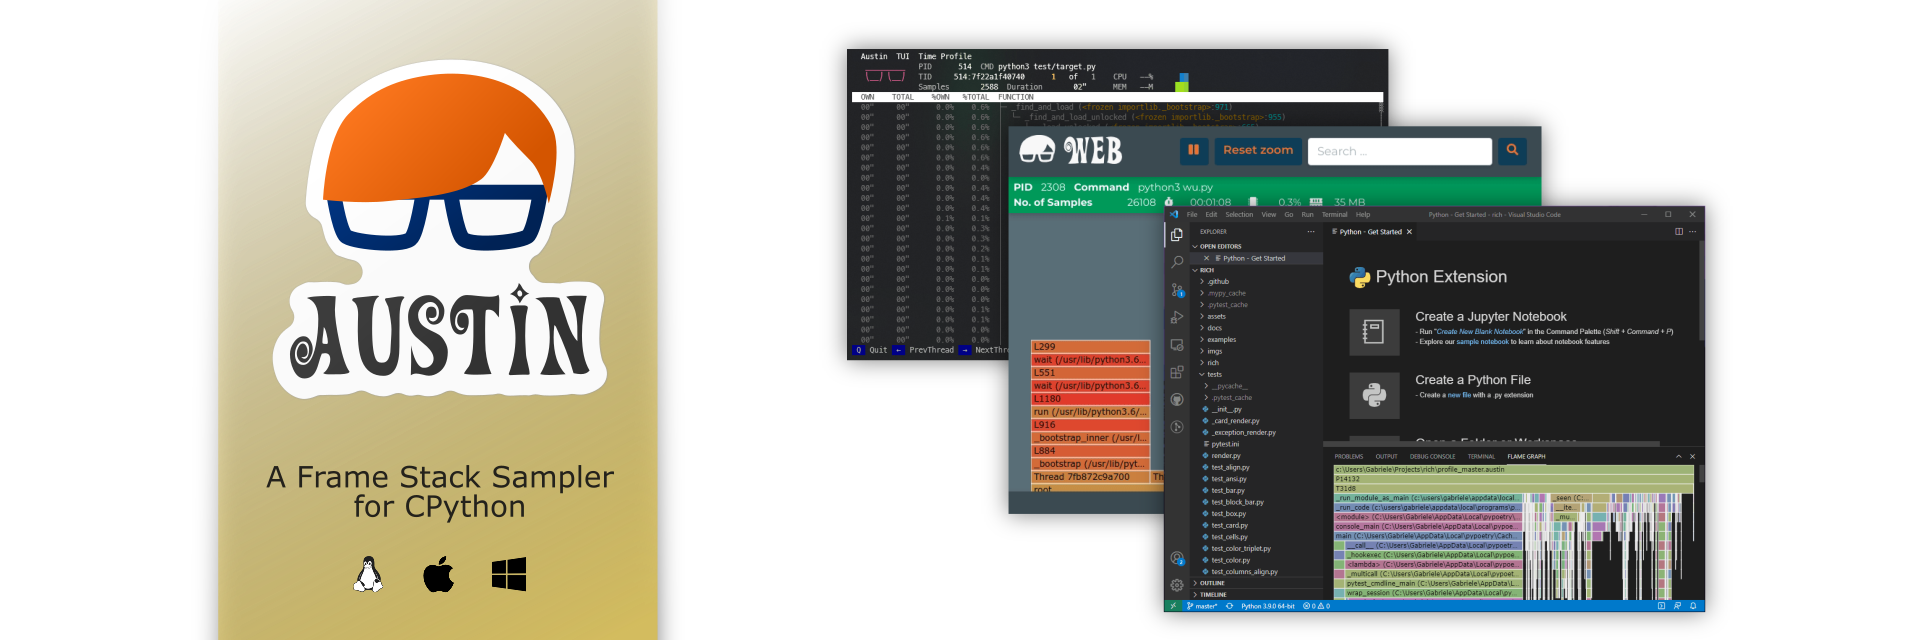The height and width of the screenshot is (640, 1920).
Task: Open the Manage gear icon in VS Code
Action: [1177, 585]
